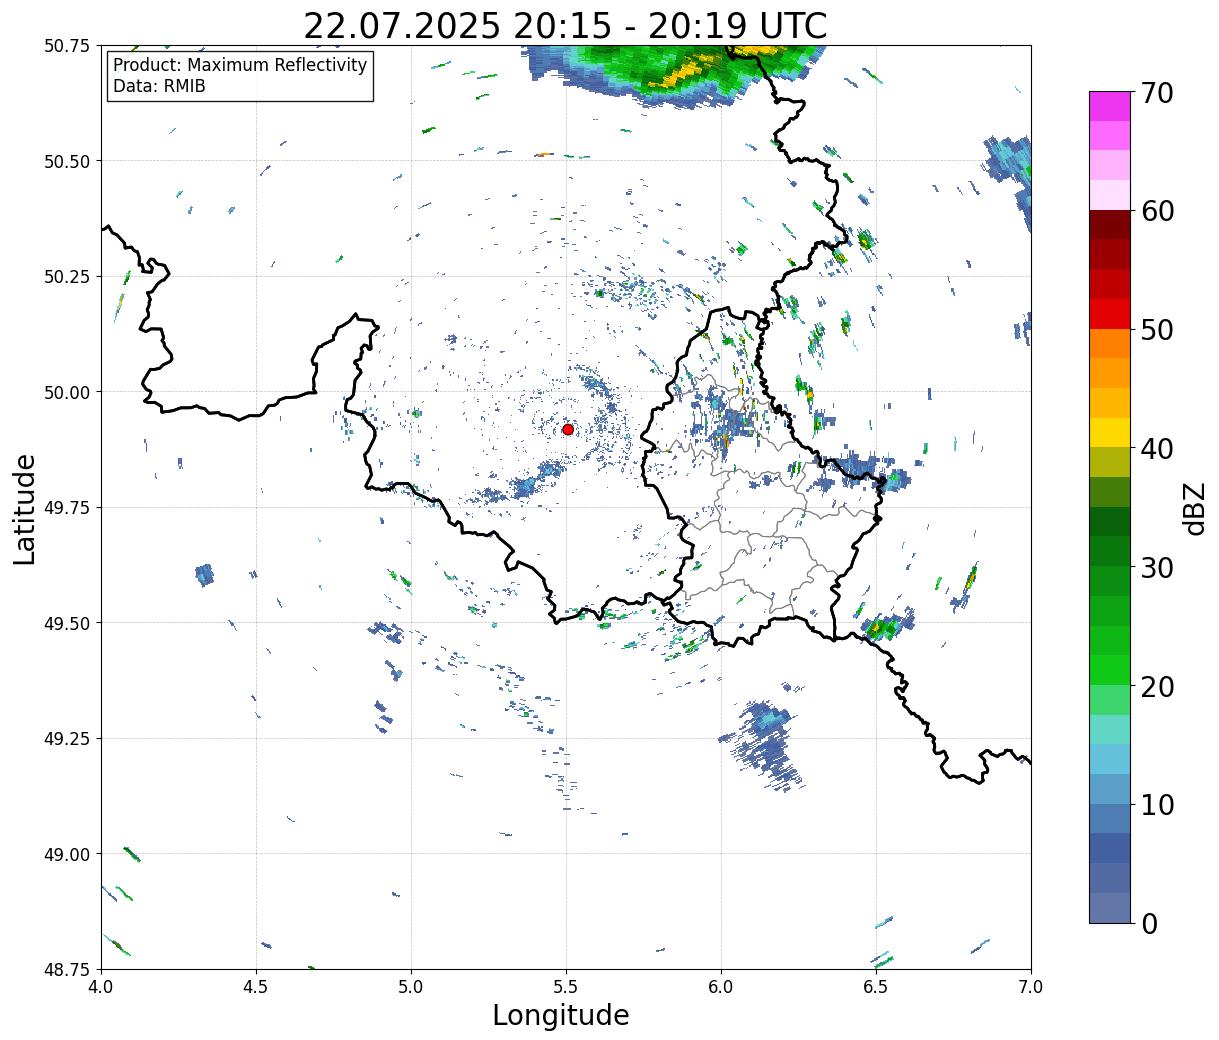Click the colorbar tick label '40'

(1156, 448)
